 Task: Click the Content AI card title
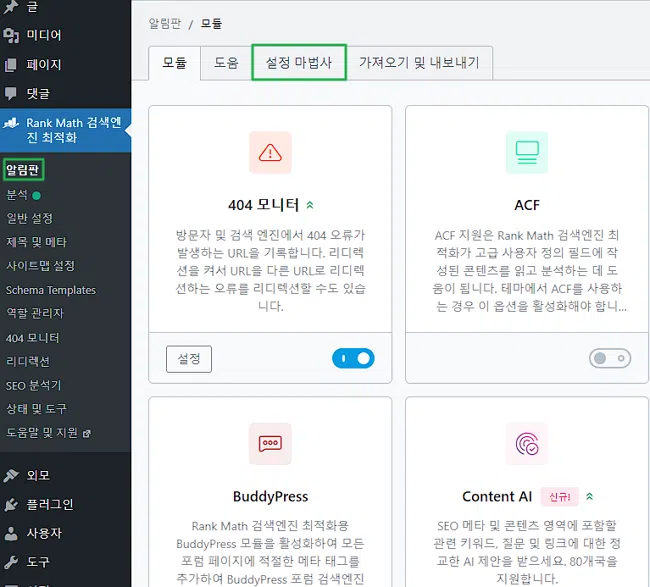[497, 496]
